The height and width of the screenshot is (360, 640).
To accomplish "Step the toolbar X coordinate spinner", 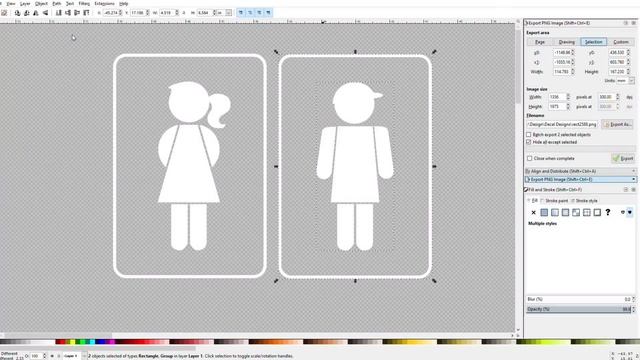I will (120, 13).
